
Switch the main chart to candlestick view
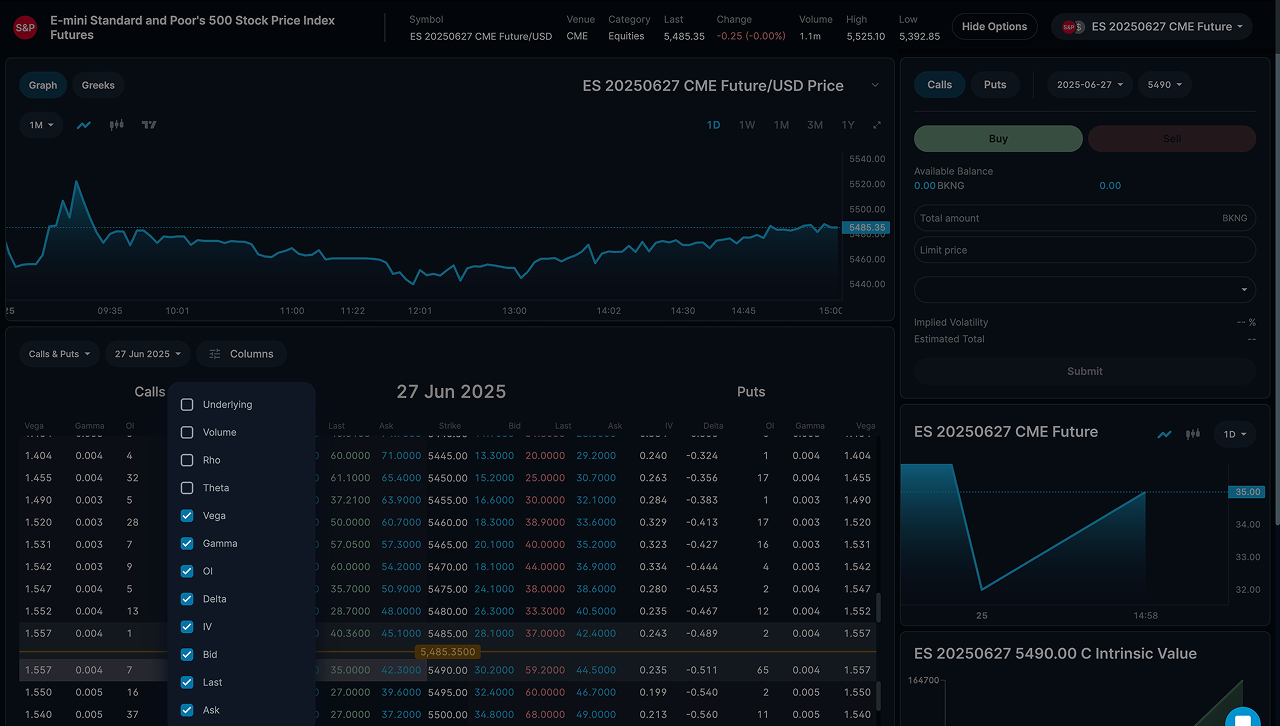116,125
